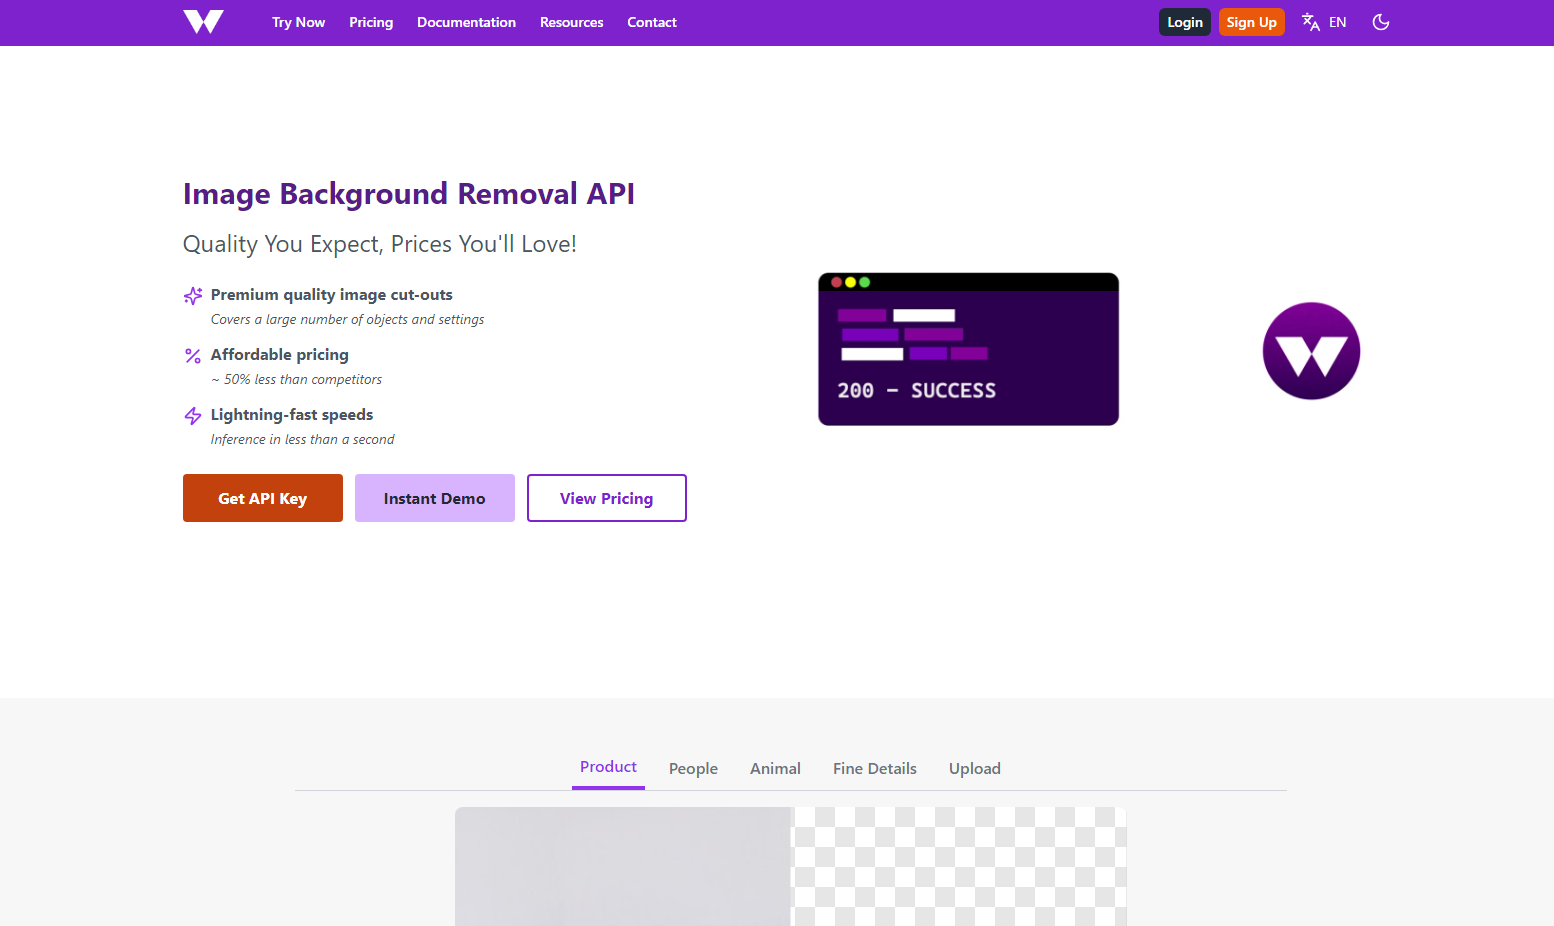Open the Resources menu item
Screen dimensions: 1554x926
click(571, 22)
